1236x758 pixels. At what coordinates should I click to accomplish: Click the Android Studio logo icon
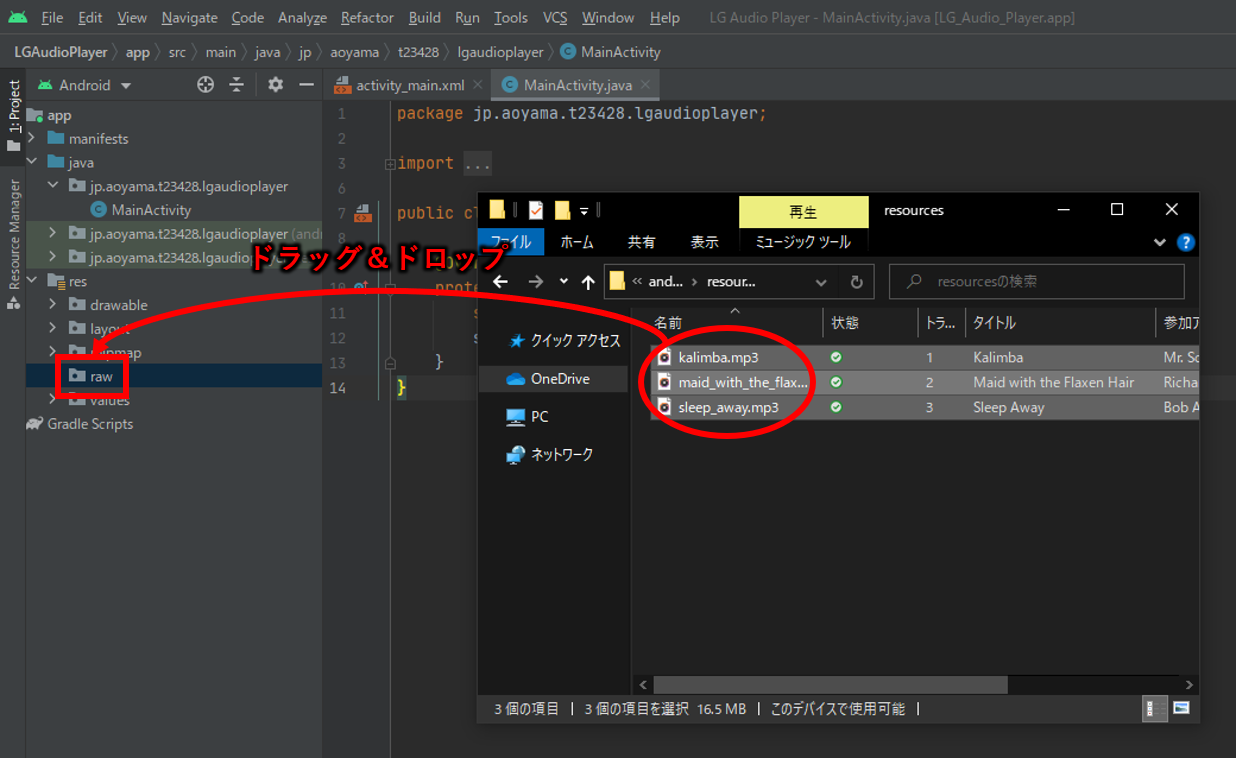tap(18, 17)
